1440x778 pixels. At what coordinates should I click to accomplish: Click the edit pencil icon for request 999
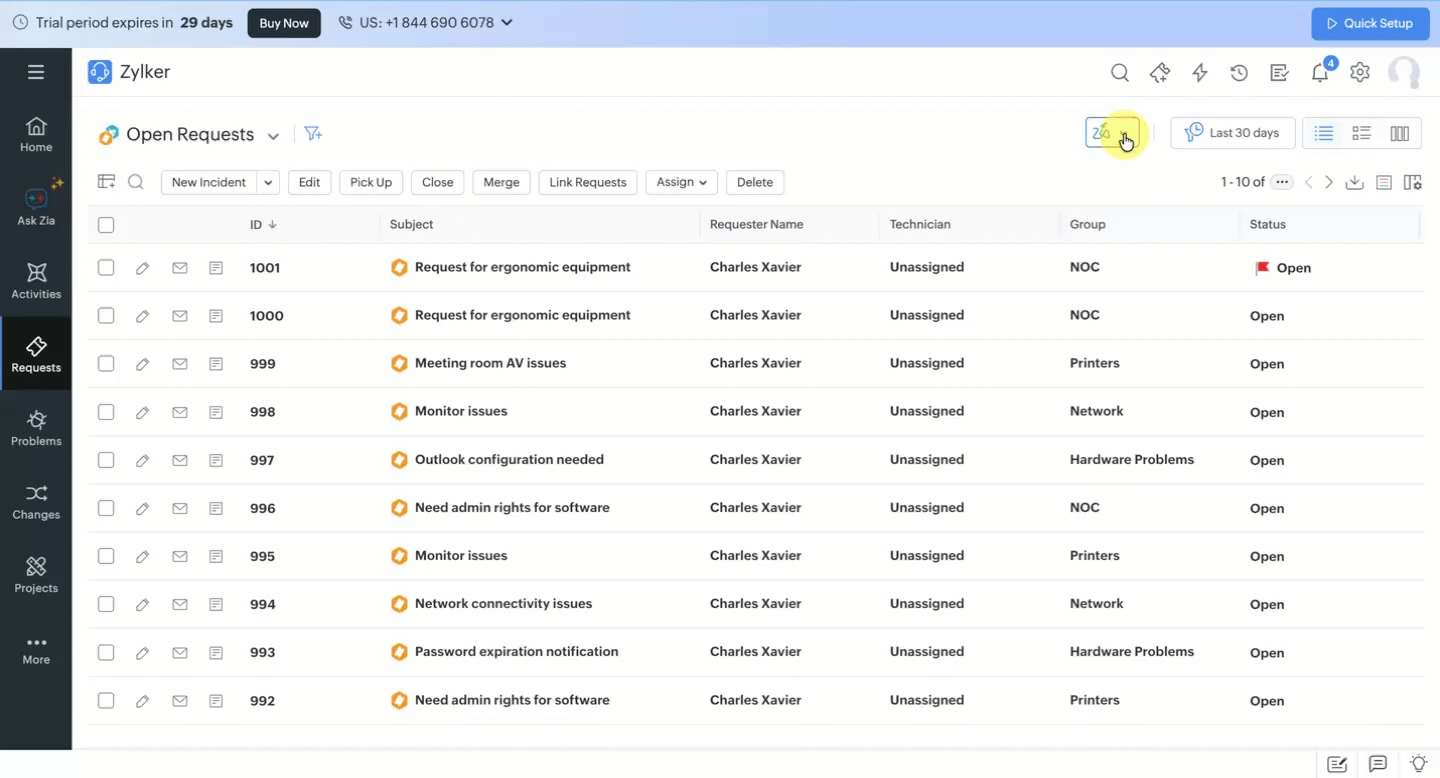coord(142,364)
